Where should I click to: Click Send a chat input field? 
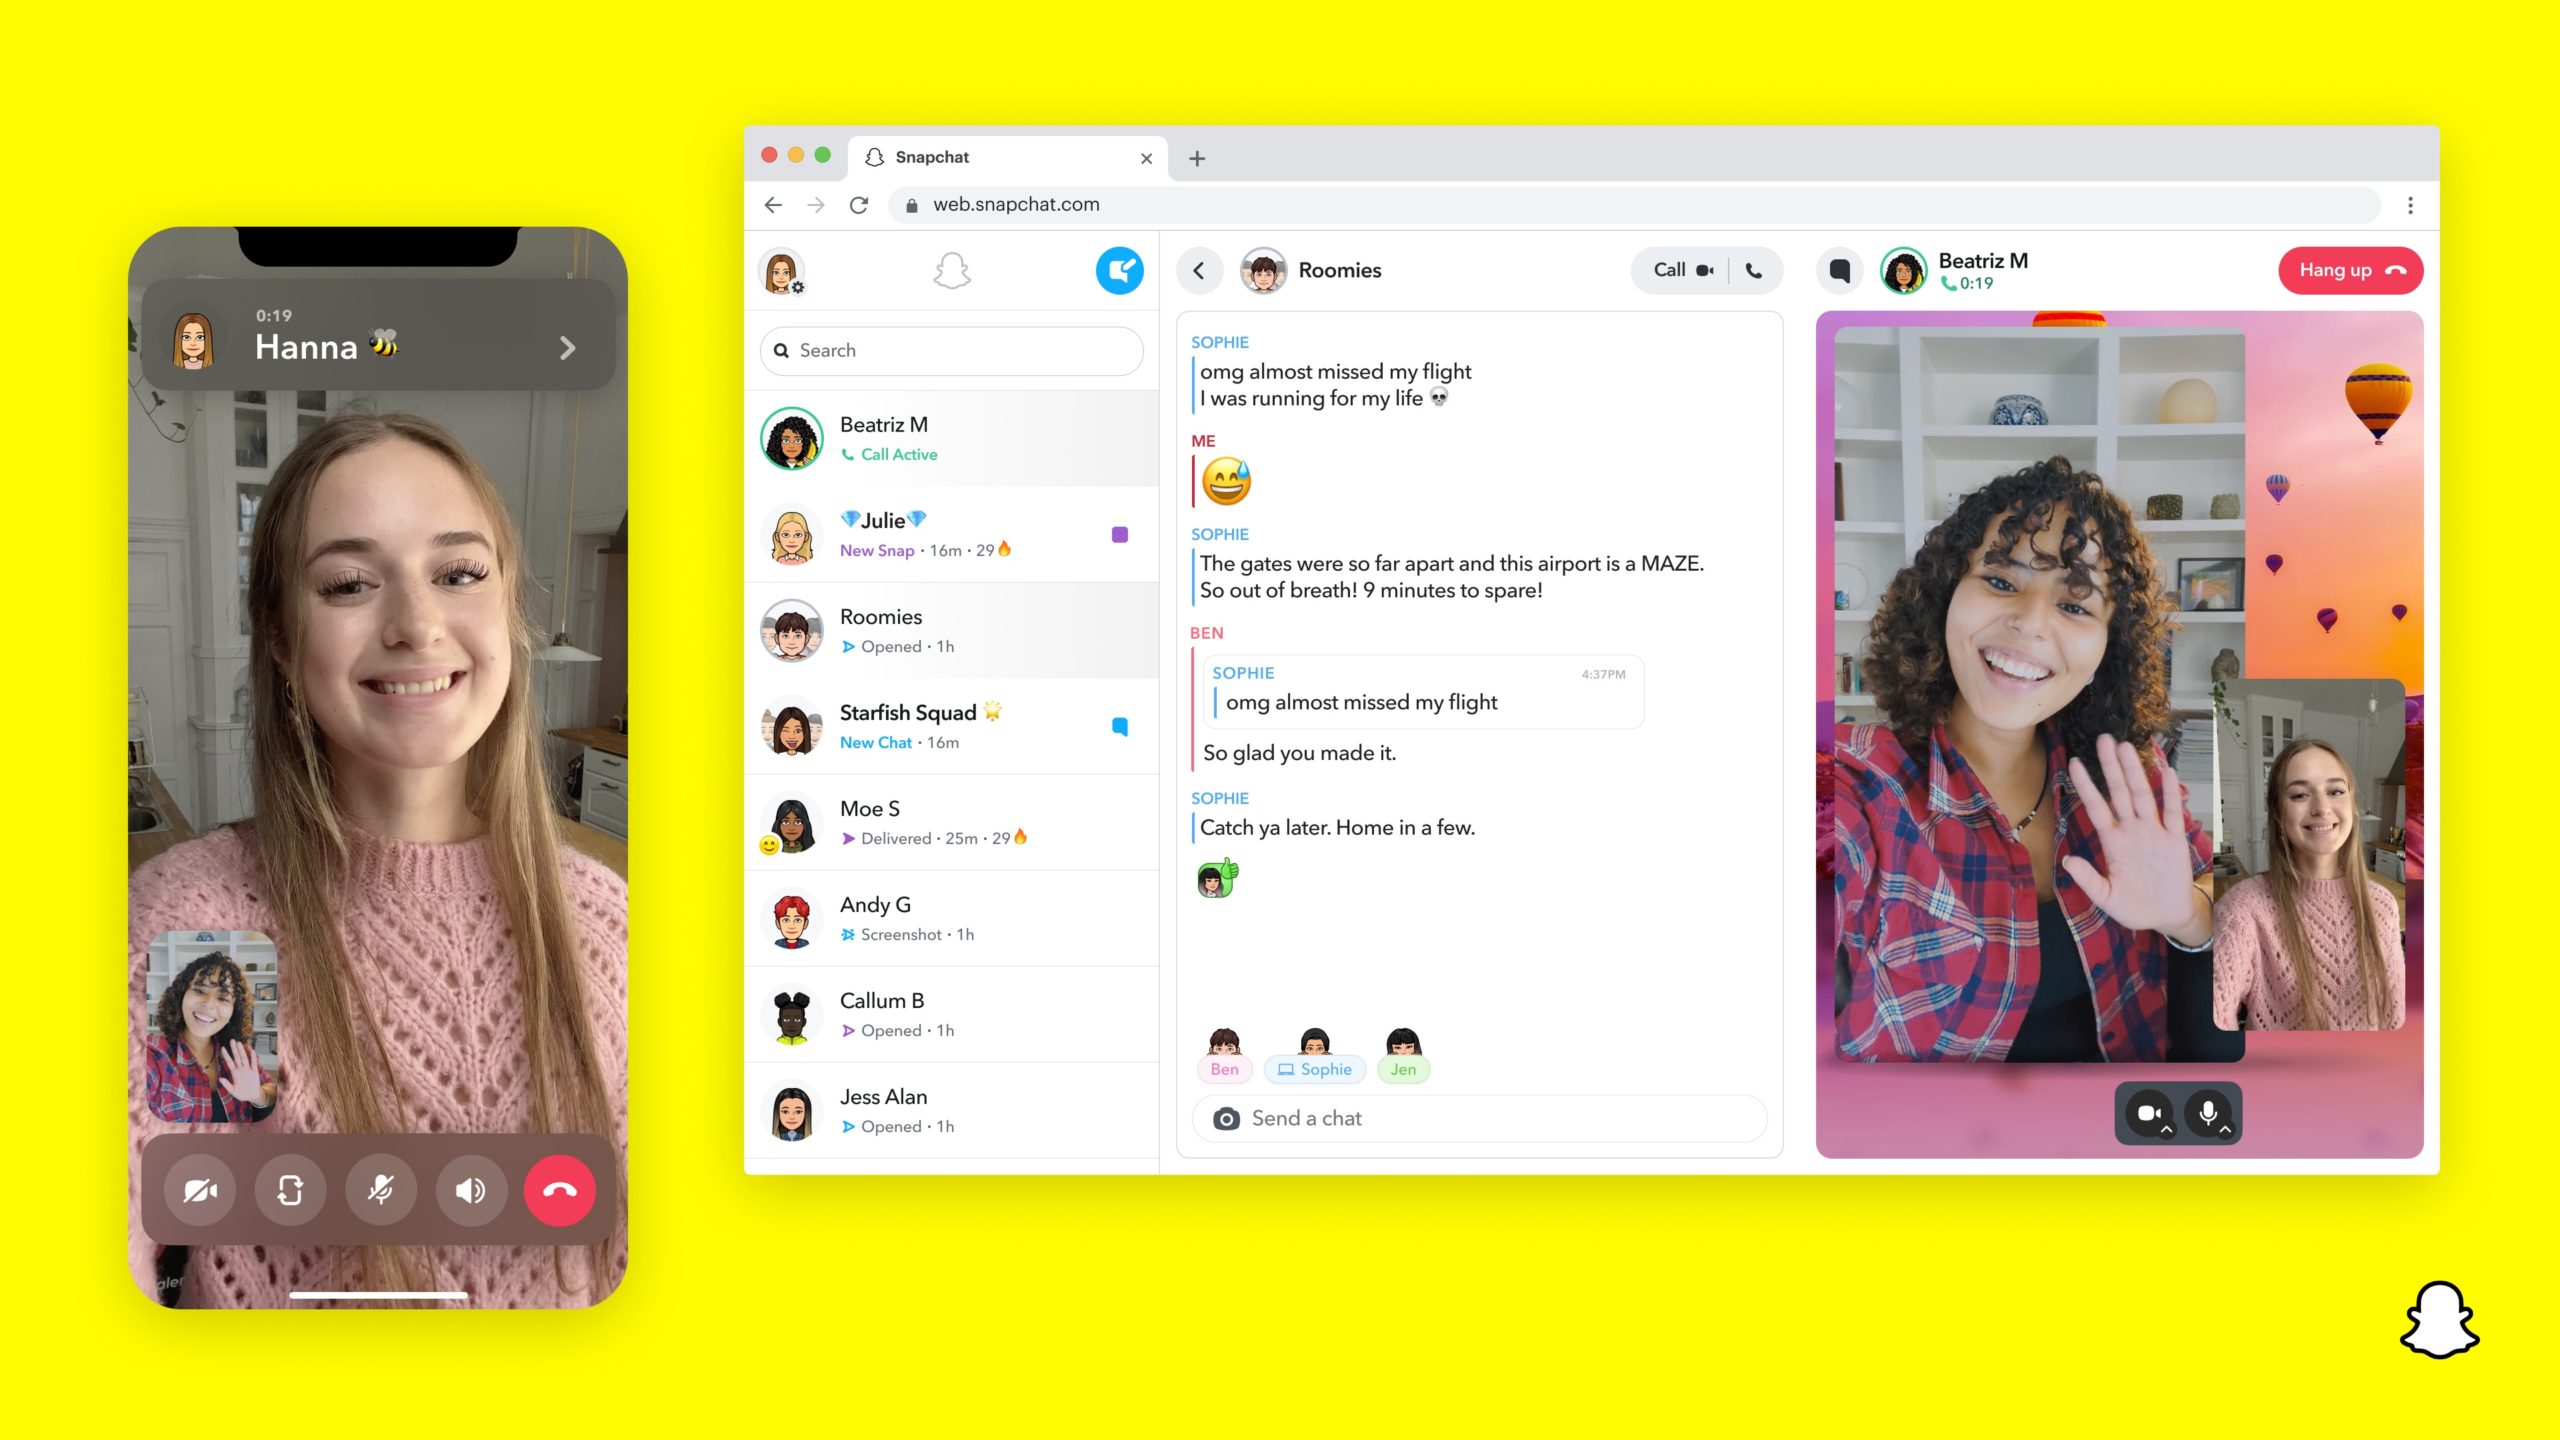pyautogui.click(x=1475, y=1116)
